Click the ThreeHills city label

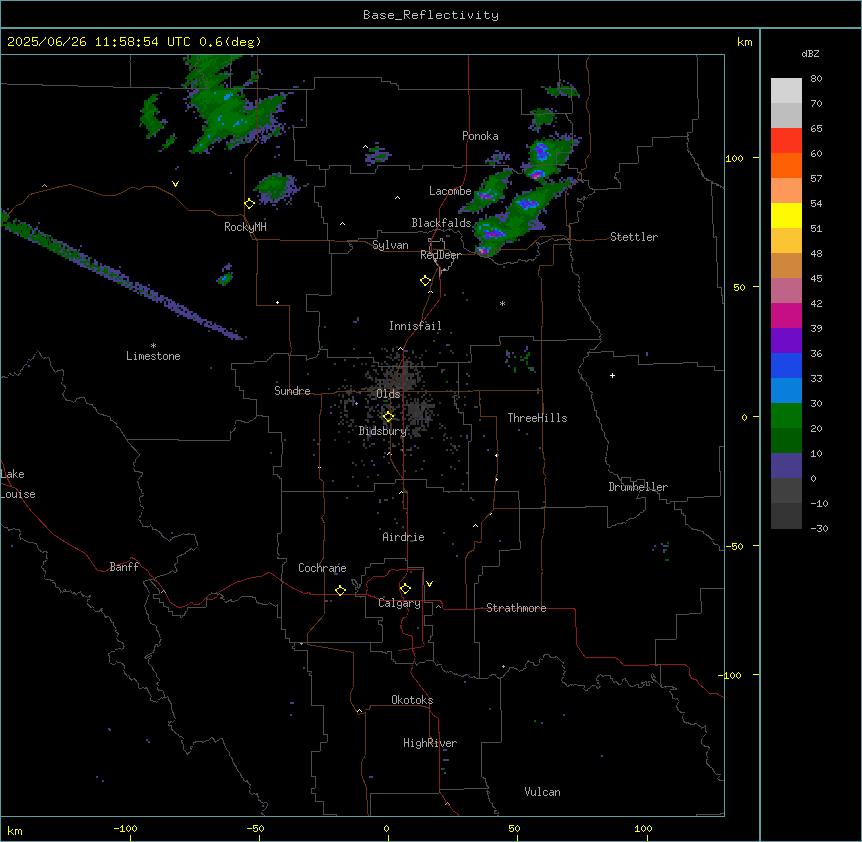click(537, 418)
